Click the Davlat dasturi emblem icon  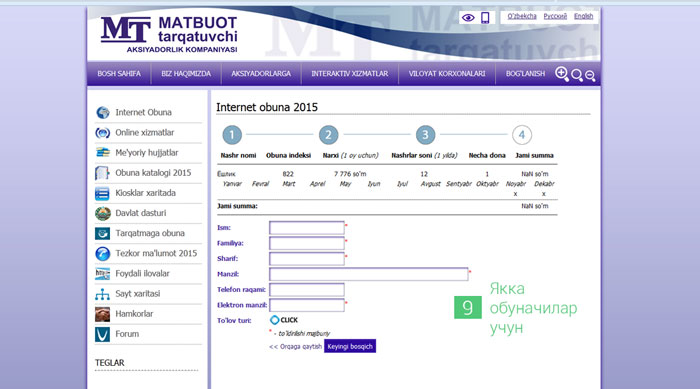pos(103,213)
